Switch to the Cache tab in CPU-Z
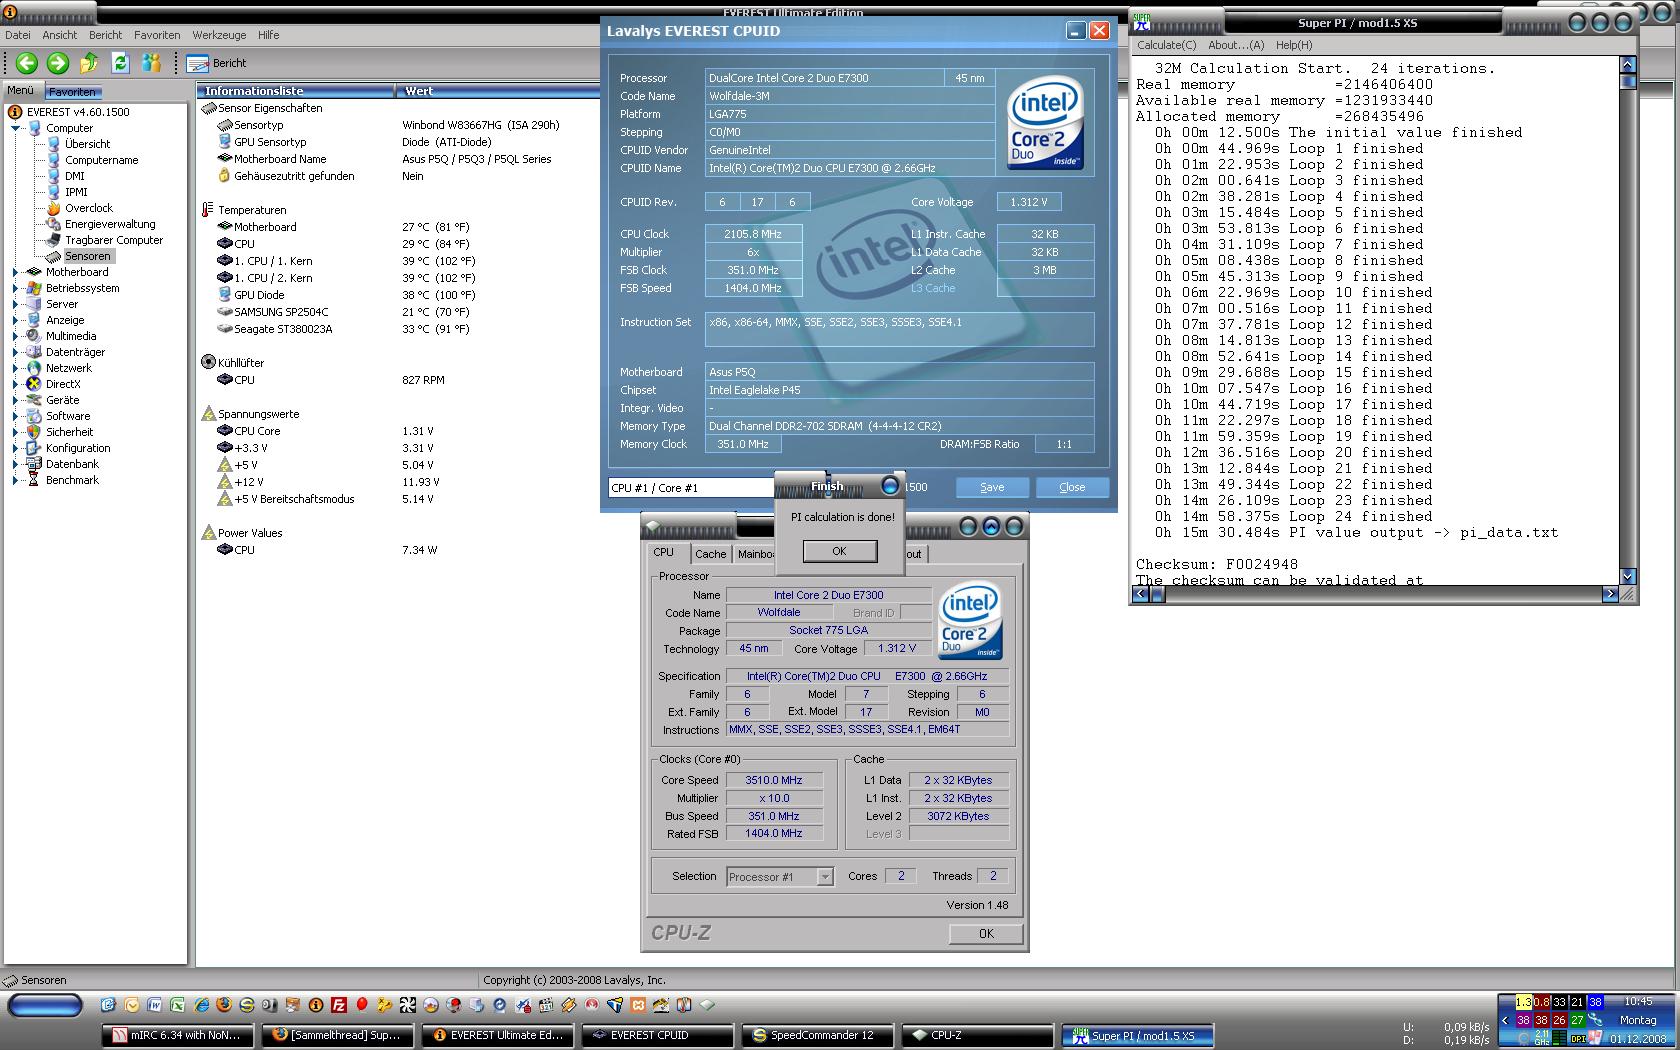 (x=710, y=554)
